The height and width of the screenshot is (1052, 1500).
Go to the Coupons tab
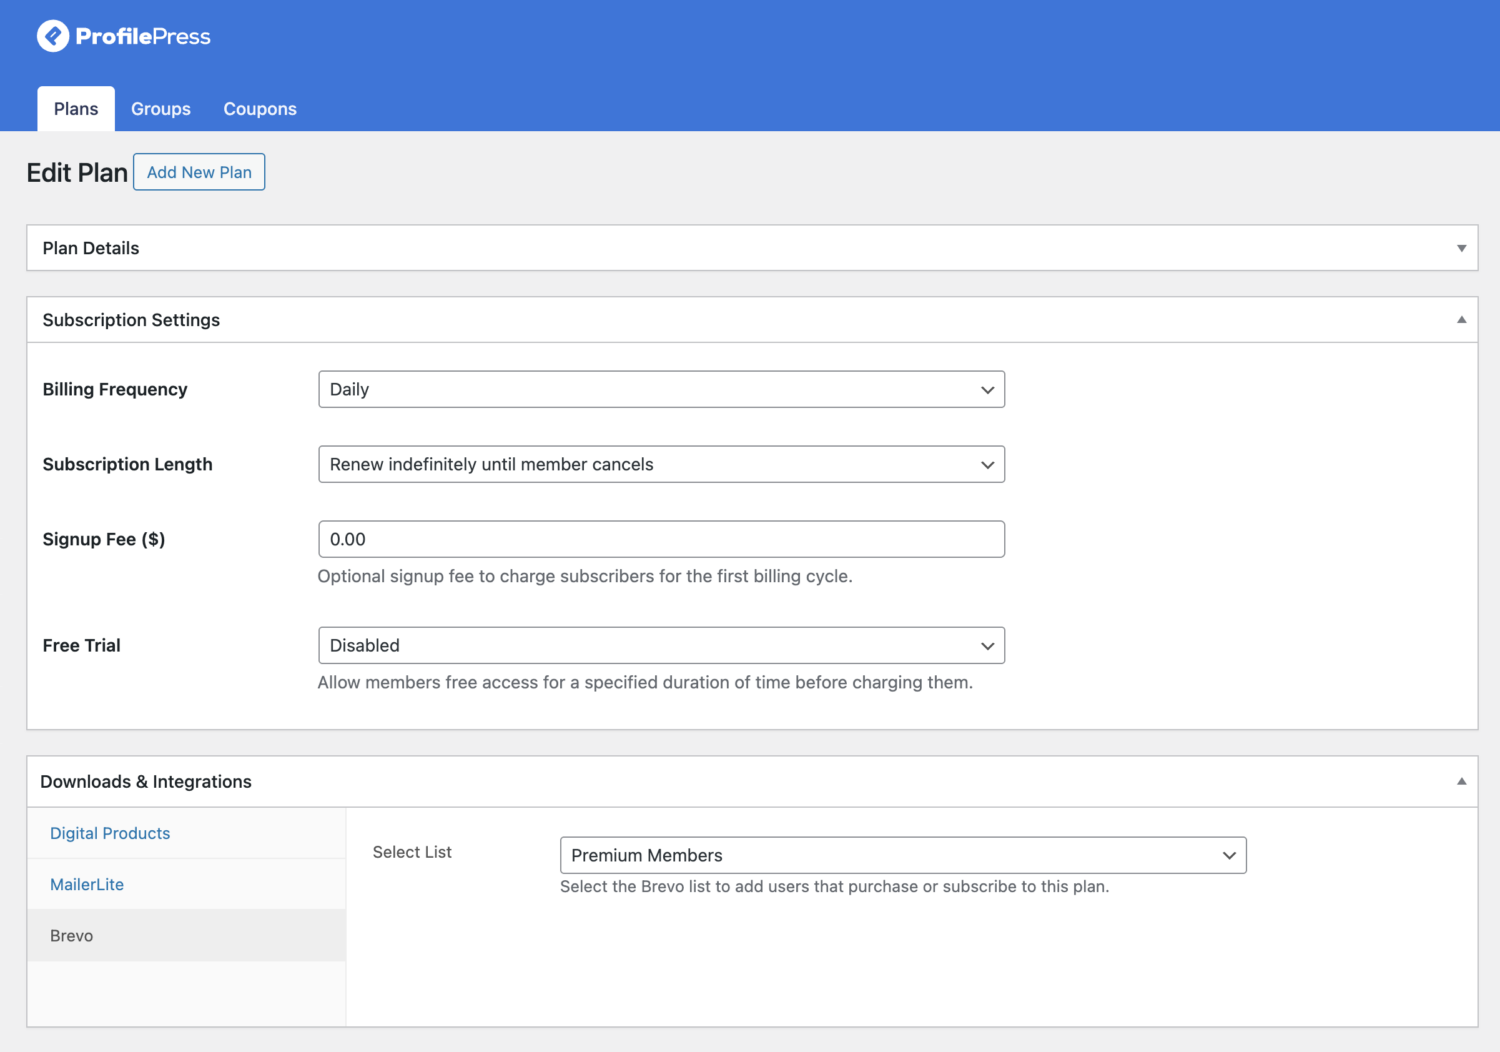(x=260, y=109)
